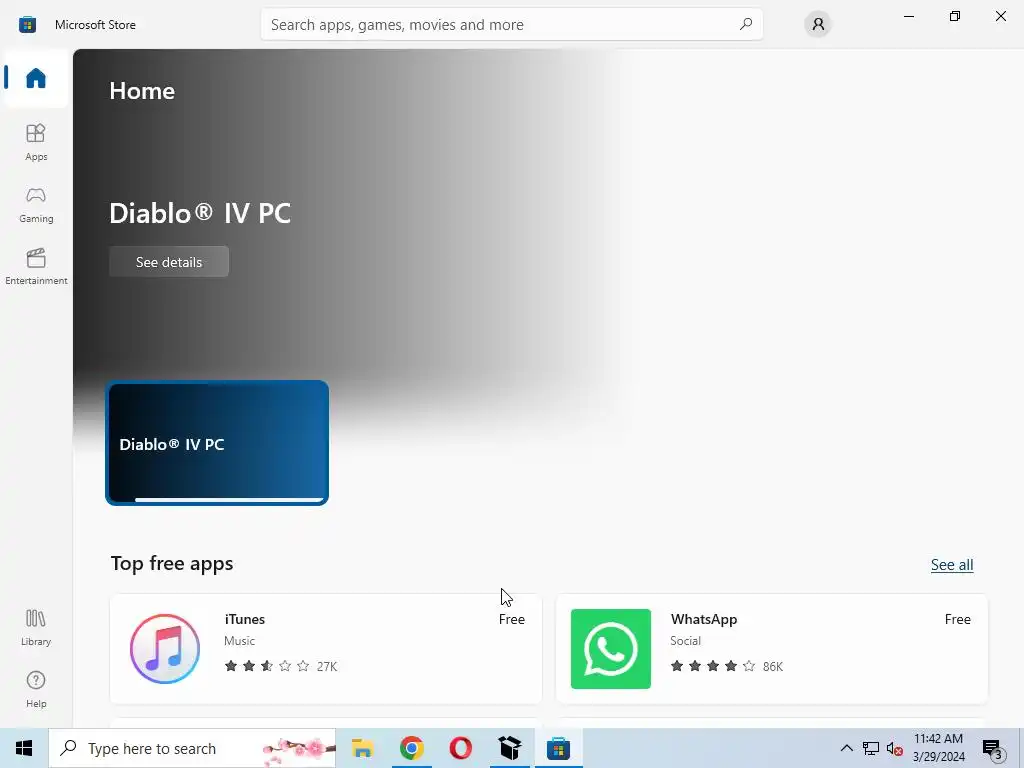This screenshot has width=1024, height=768.
Task: Open the network status tray icon
Action: pos(871,748)
